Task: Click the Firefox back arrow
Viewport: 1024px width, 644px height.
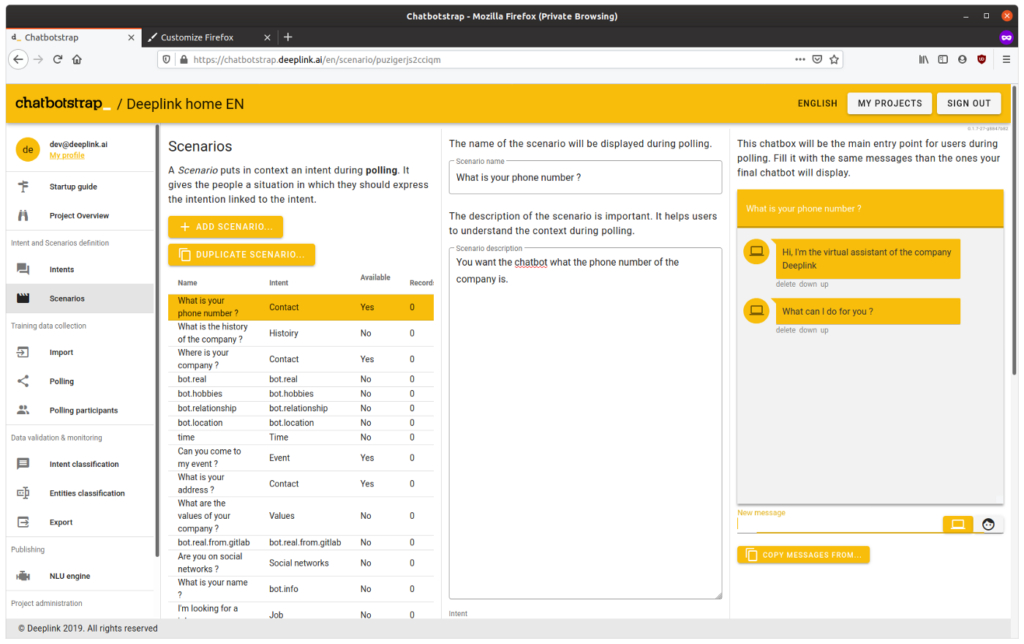Action: 18,59
